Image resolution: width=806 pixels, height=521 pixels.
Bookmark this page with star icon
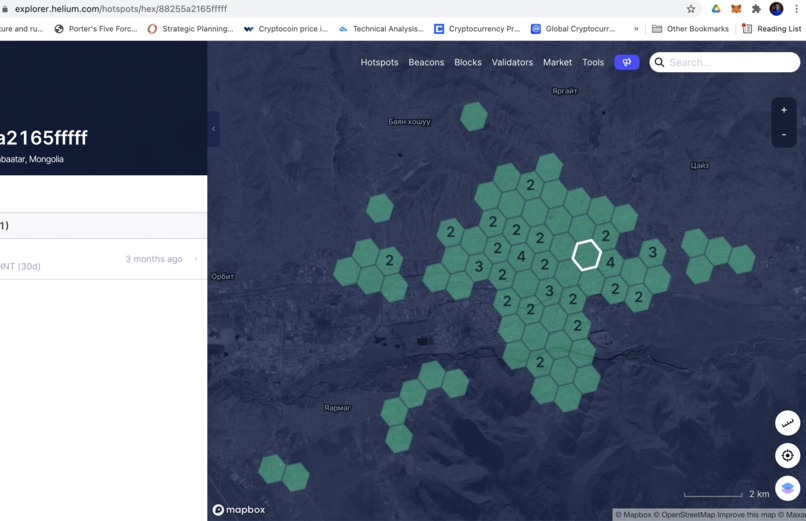(x=691, y=9)
